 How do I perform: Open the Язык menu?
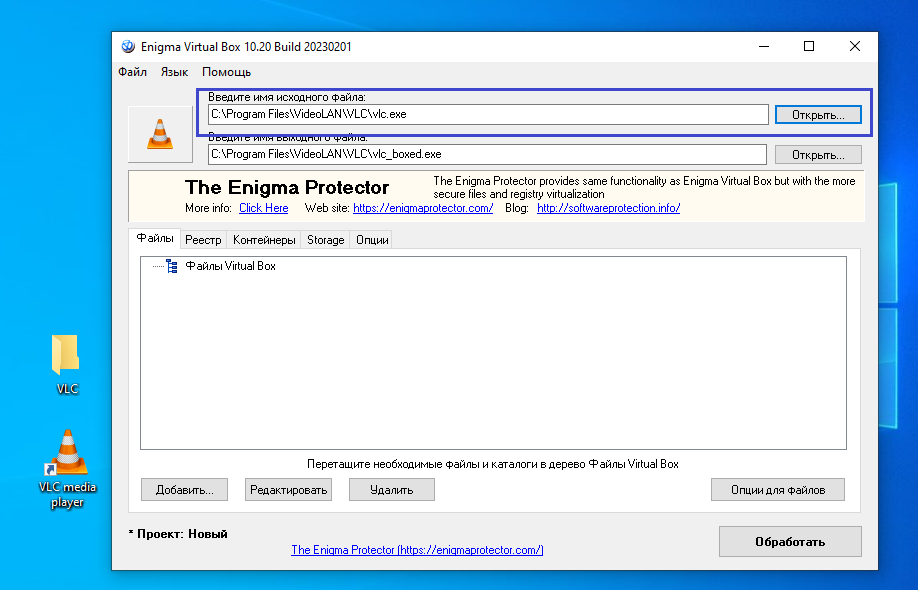coord(174,72)
